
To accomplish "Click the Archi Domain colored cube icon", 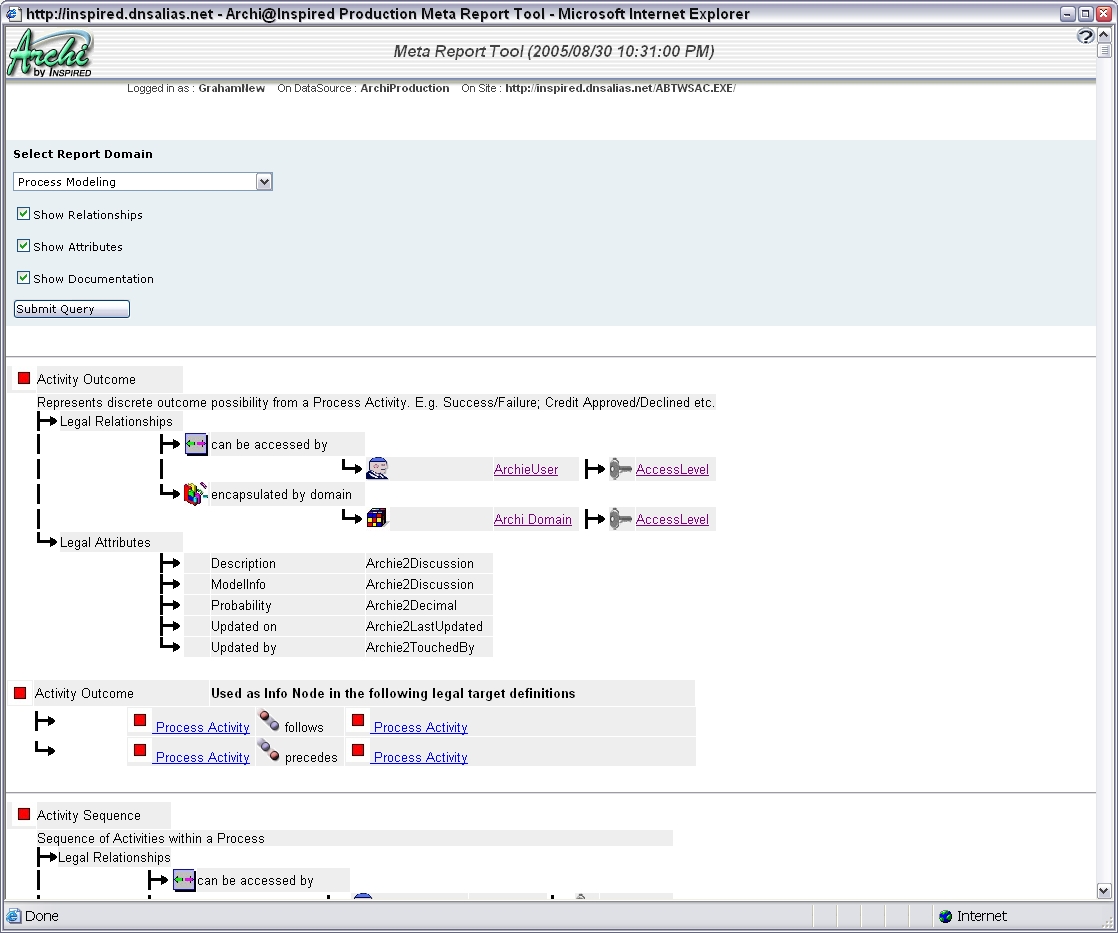I will tap(377, 518).
